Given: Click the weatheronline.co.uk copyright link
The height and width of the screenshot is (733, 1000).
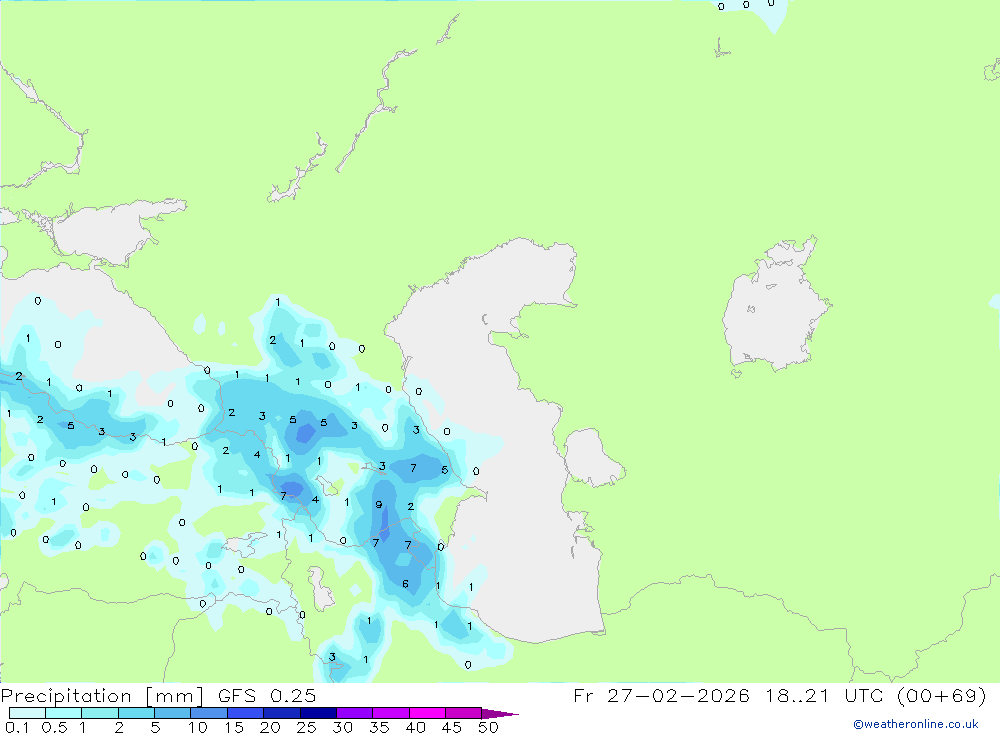Looking at the screenshot, I should (x=916, y=724).
